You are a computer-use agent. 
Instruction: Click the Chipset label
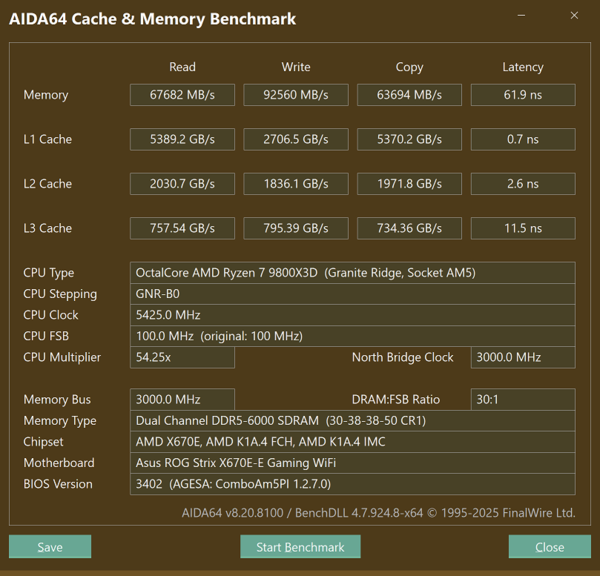pyautogui.click(x=43, y=442)
